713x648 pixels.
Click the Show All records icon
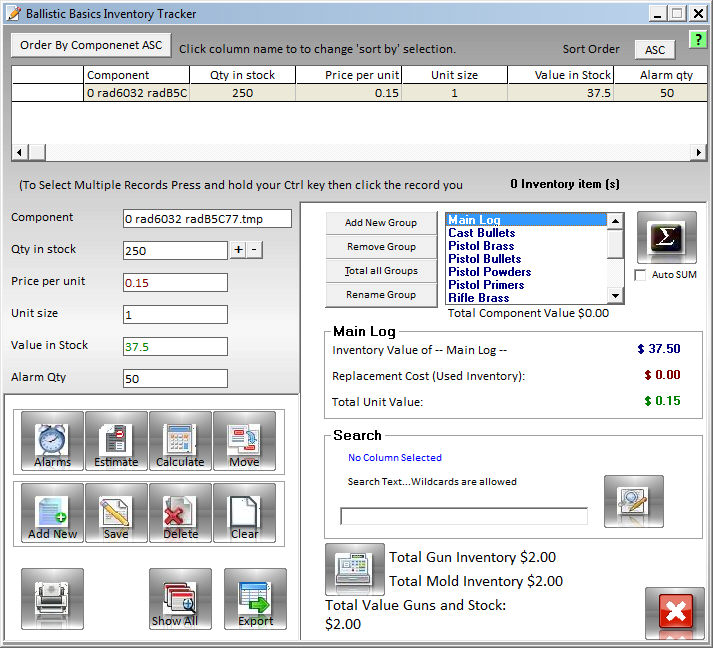pyautogui.click(x=180, y=599)
